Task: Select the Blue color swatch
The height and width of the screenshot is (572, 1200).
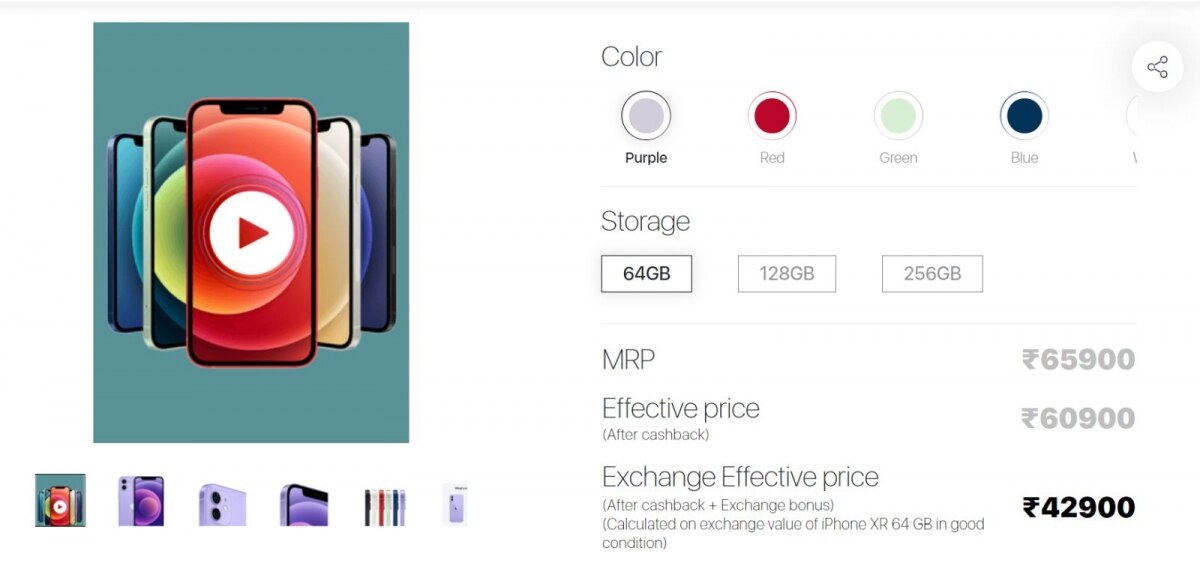Action: click(1024, 116)
